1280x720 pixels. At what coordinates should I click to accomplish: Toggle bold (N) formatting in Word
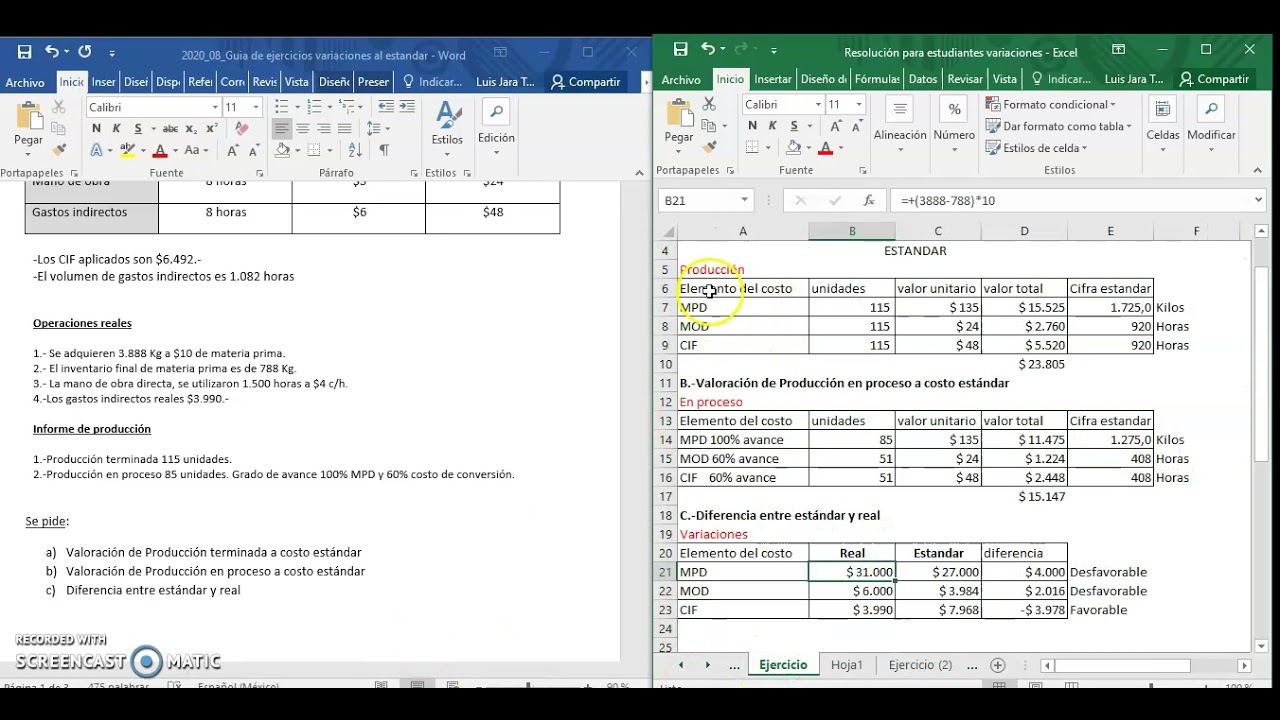coord(96,128)
